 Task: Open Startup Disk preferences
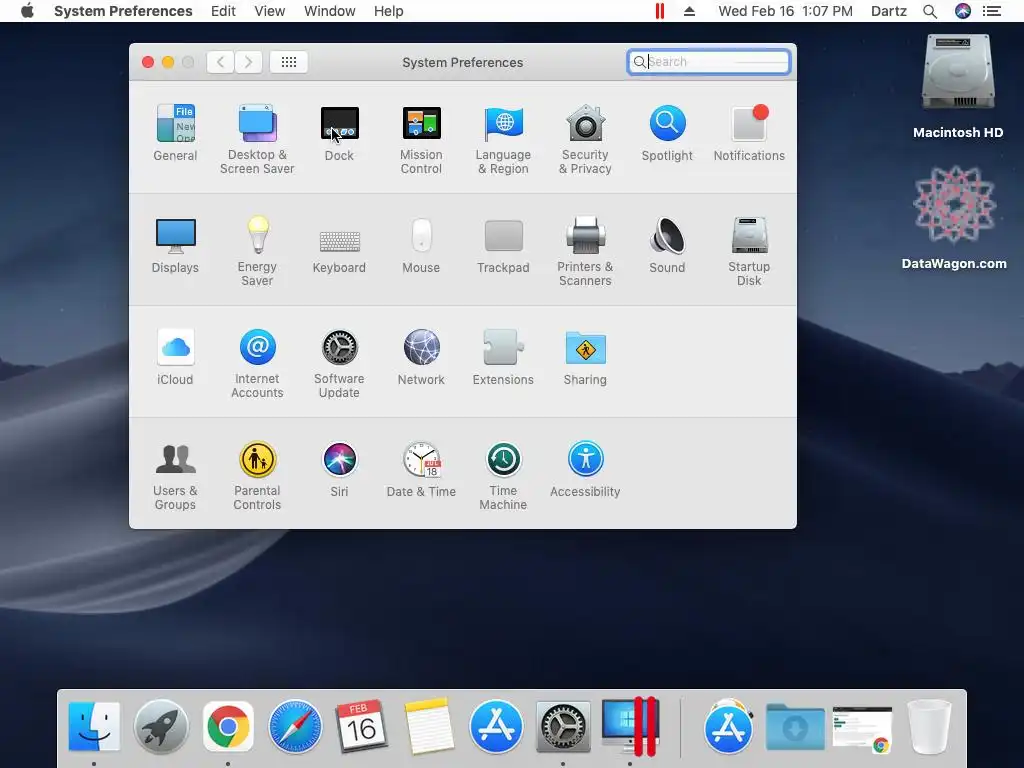click(x=749, y=251)
